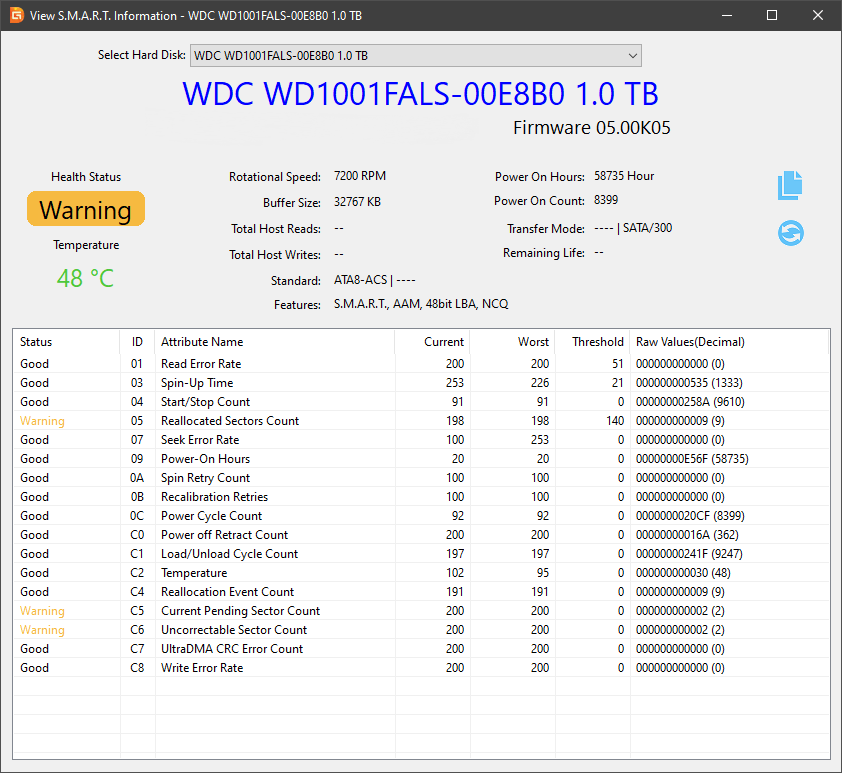Select the Reallocated Sectors Count row

tap(421, 421)
